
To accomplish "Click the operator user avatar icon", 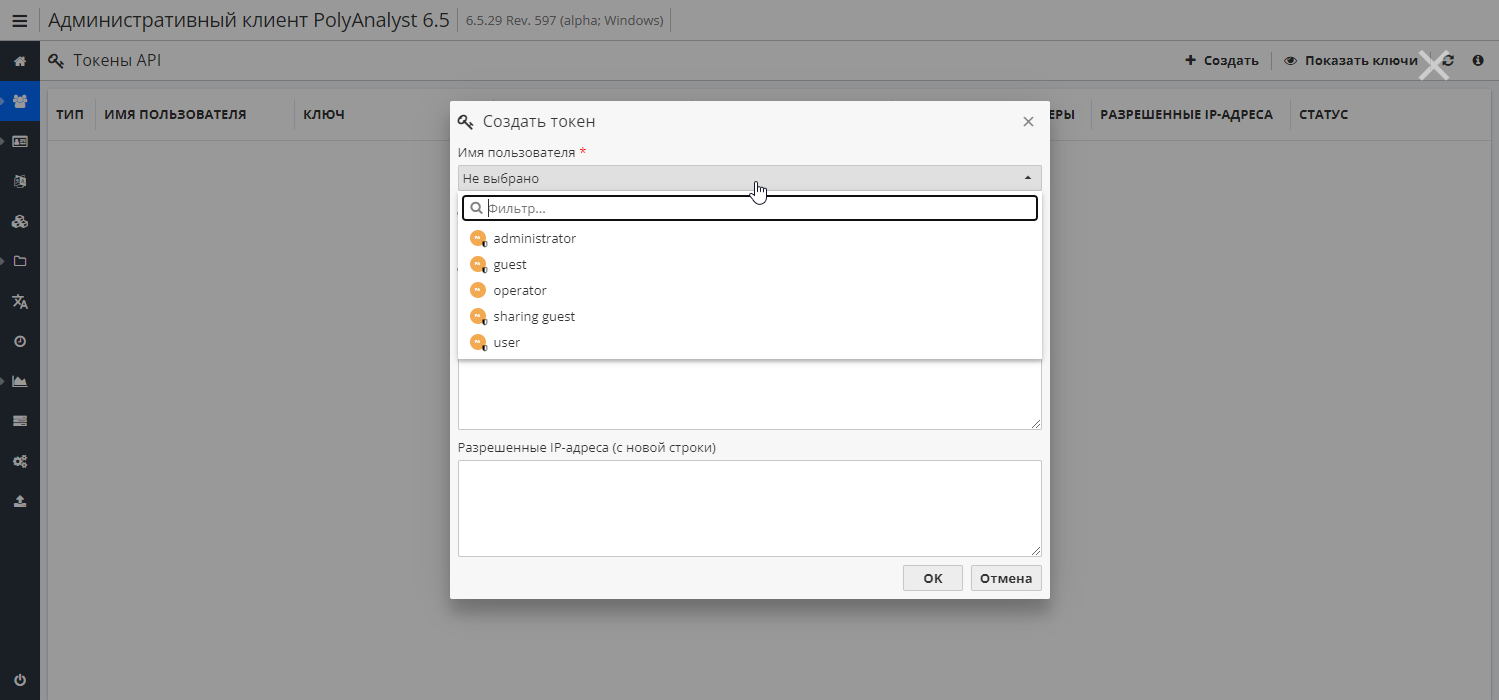I will pyautogui.click(x=478, y=291).
